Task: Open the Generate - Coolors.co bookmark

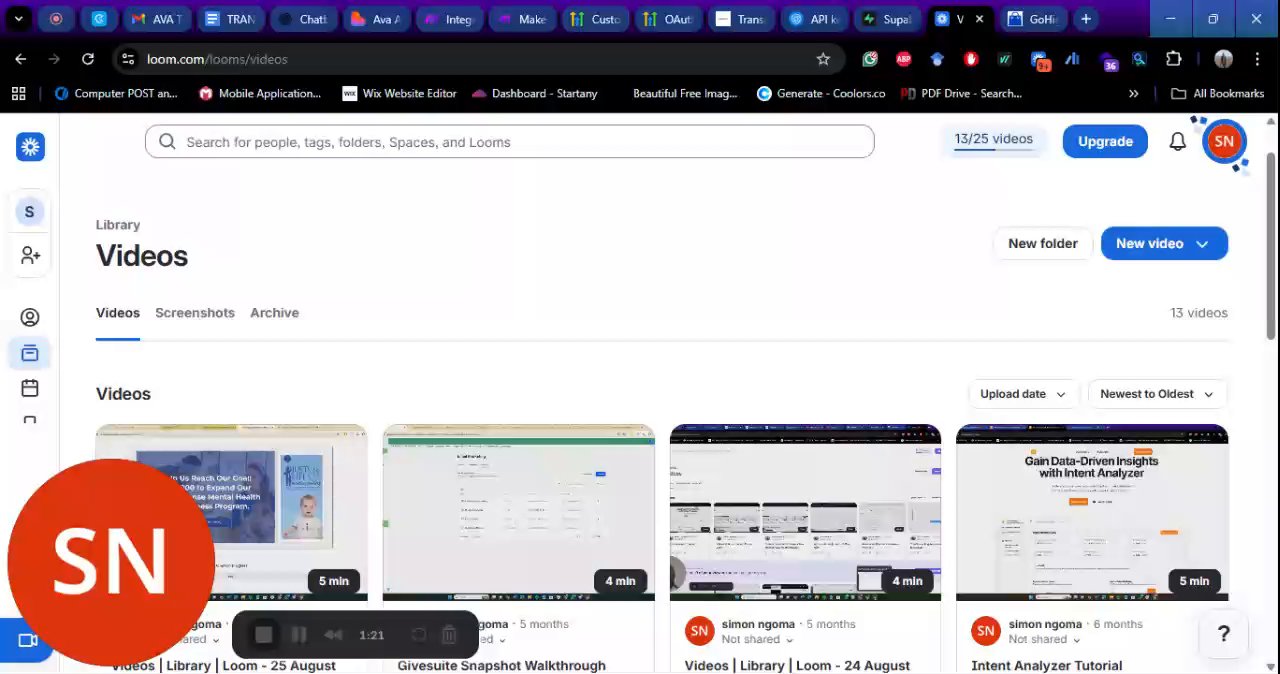Action: 821,93
